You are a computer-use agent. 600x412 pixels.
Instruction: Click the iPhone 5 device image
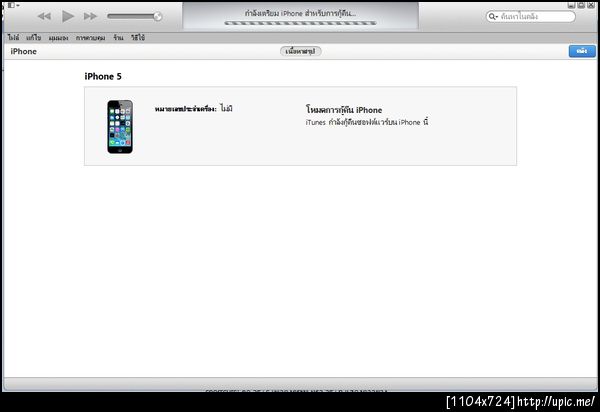point(120,127)
